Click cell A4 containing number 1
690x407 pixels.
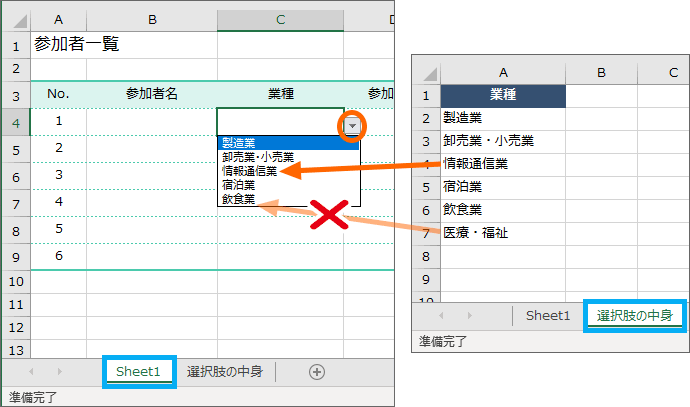click(x=59, y=122)
